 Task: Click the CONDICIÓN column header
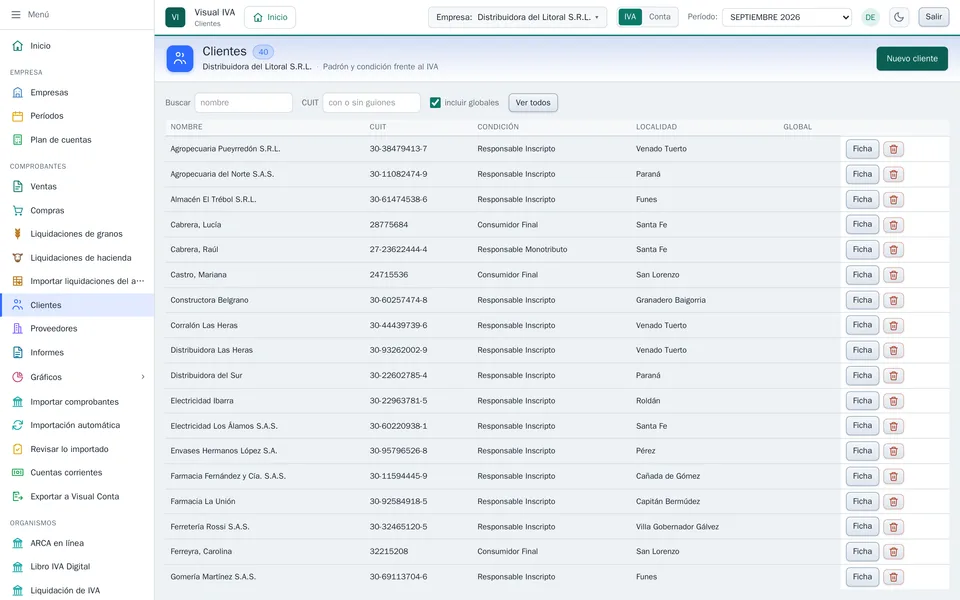click(x=498, y=127)
